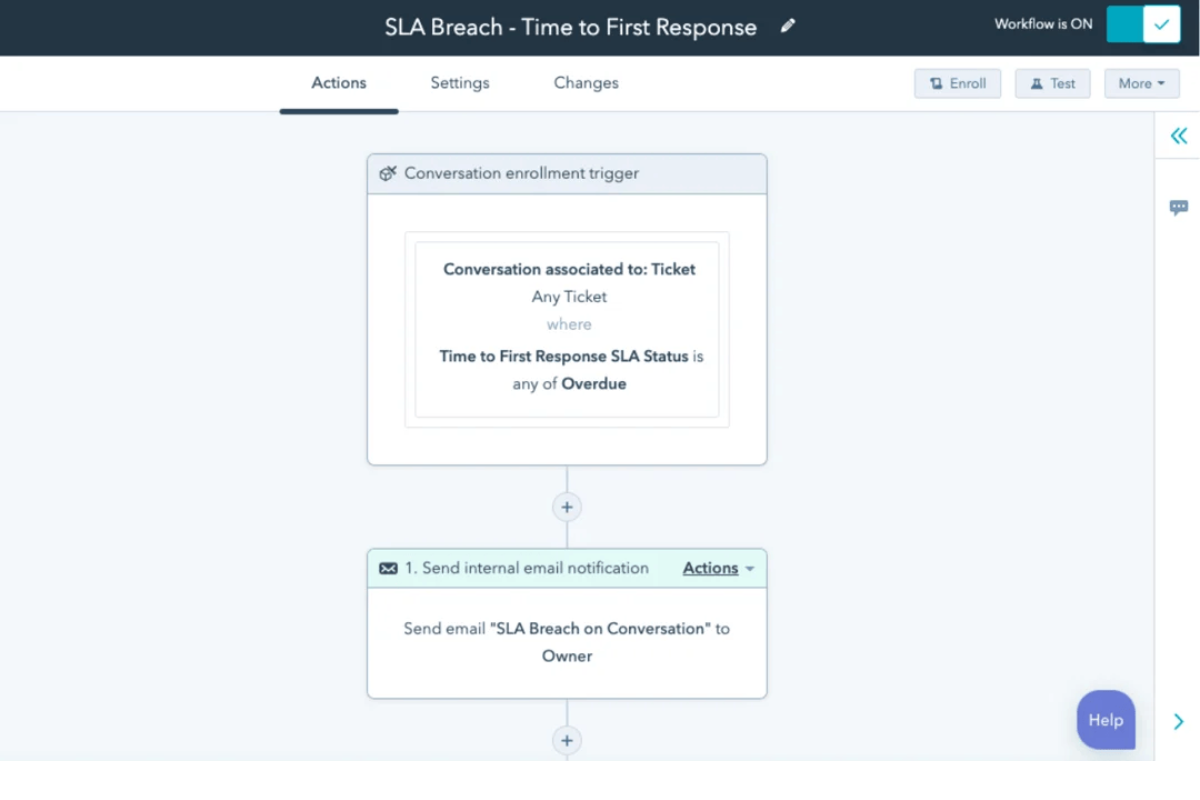Click the Enroll button
Image resolution: width=1200 pixels, height=800 pixels.
coord(957,84)
